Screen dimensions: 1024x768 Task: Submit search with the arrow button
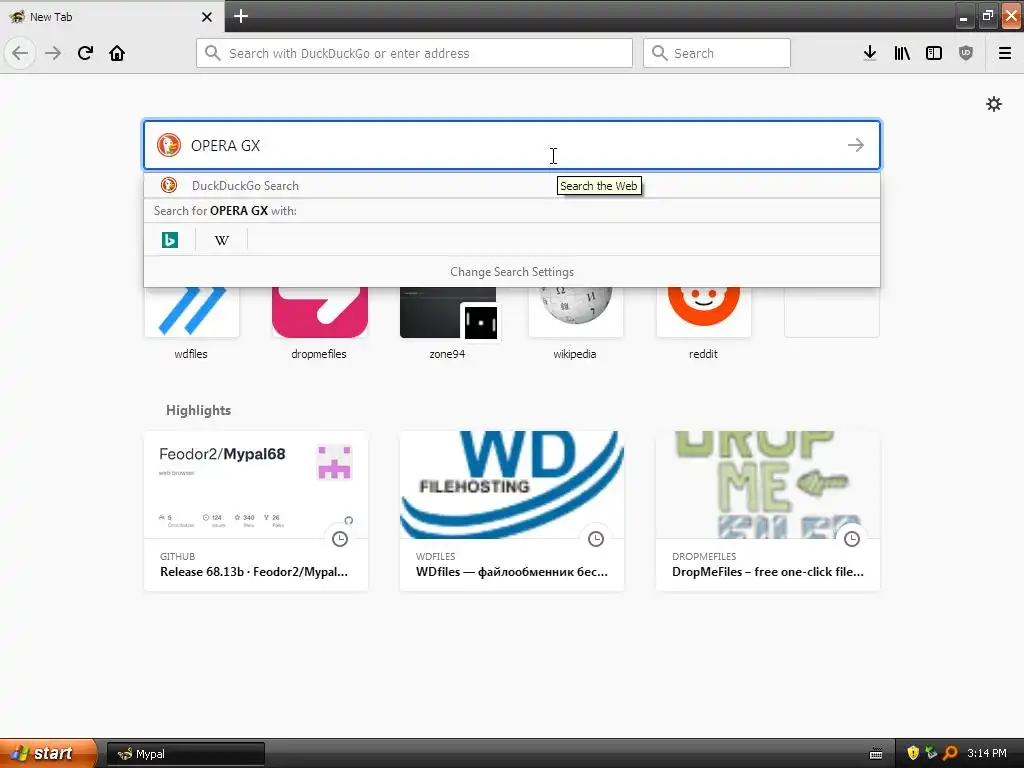click(856, 145)
